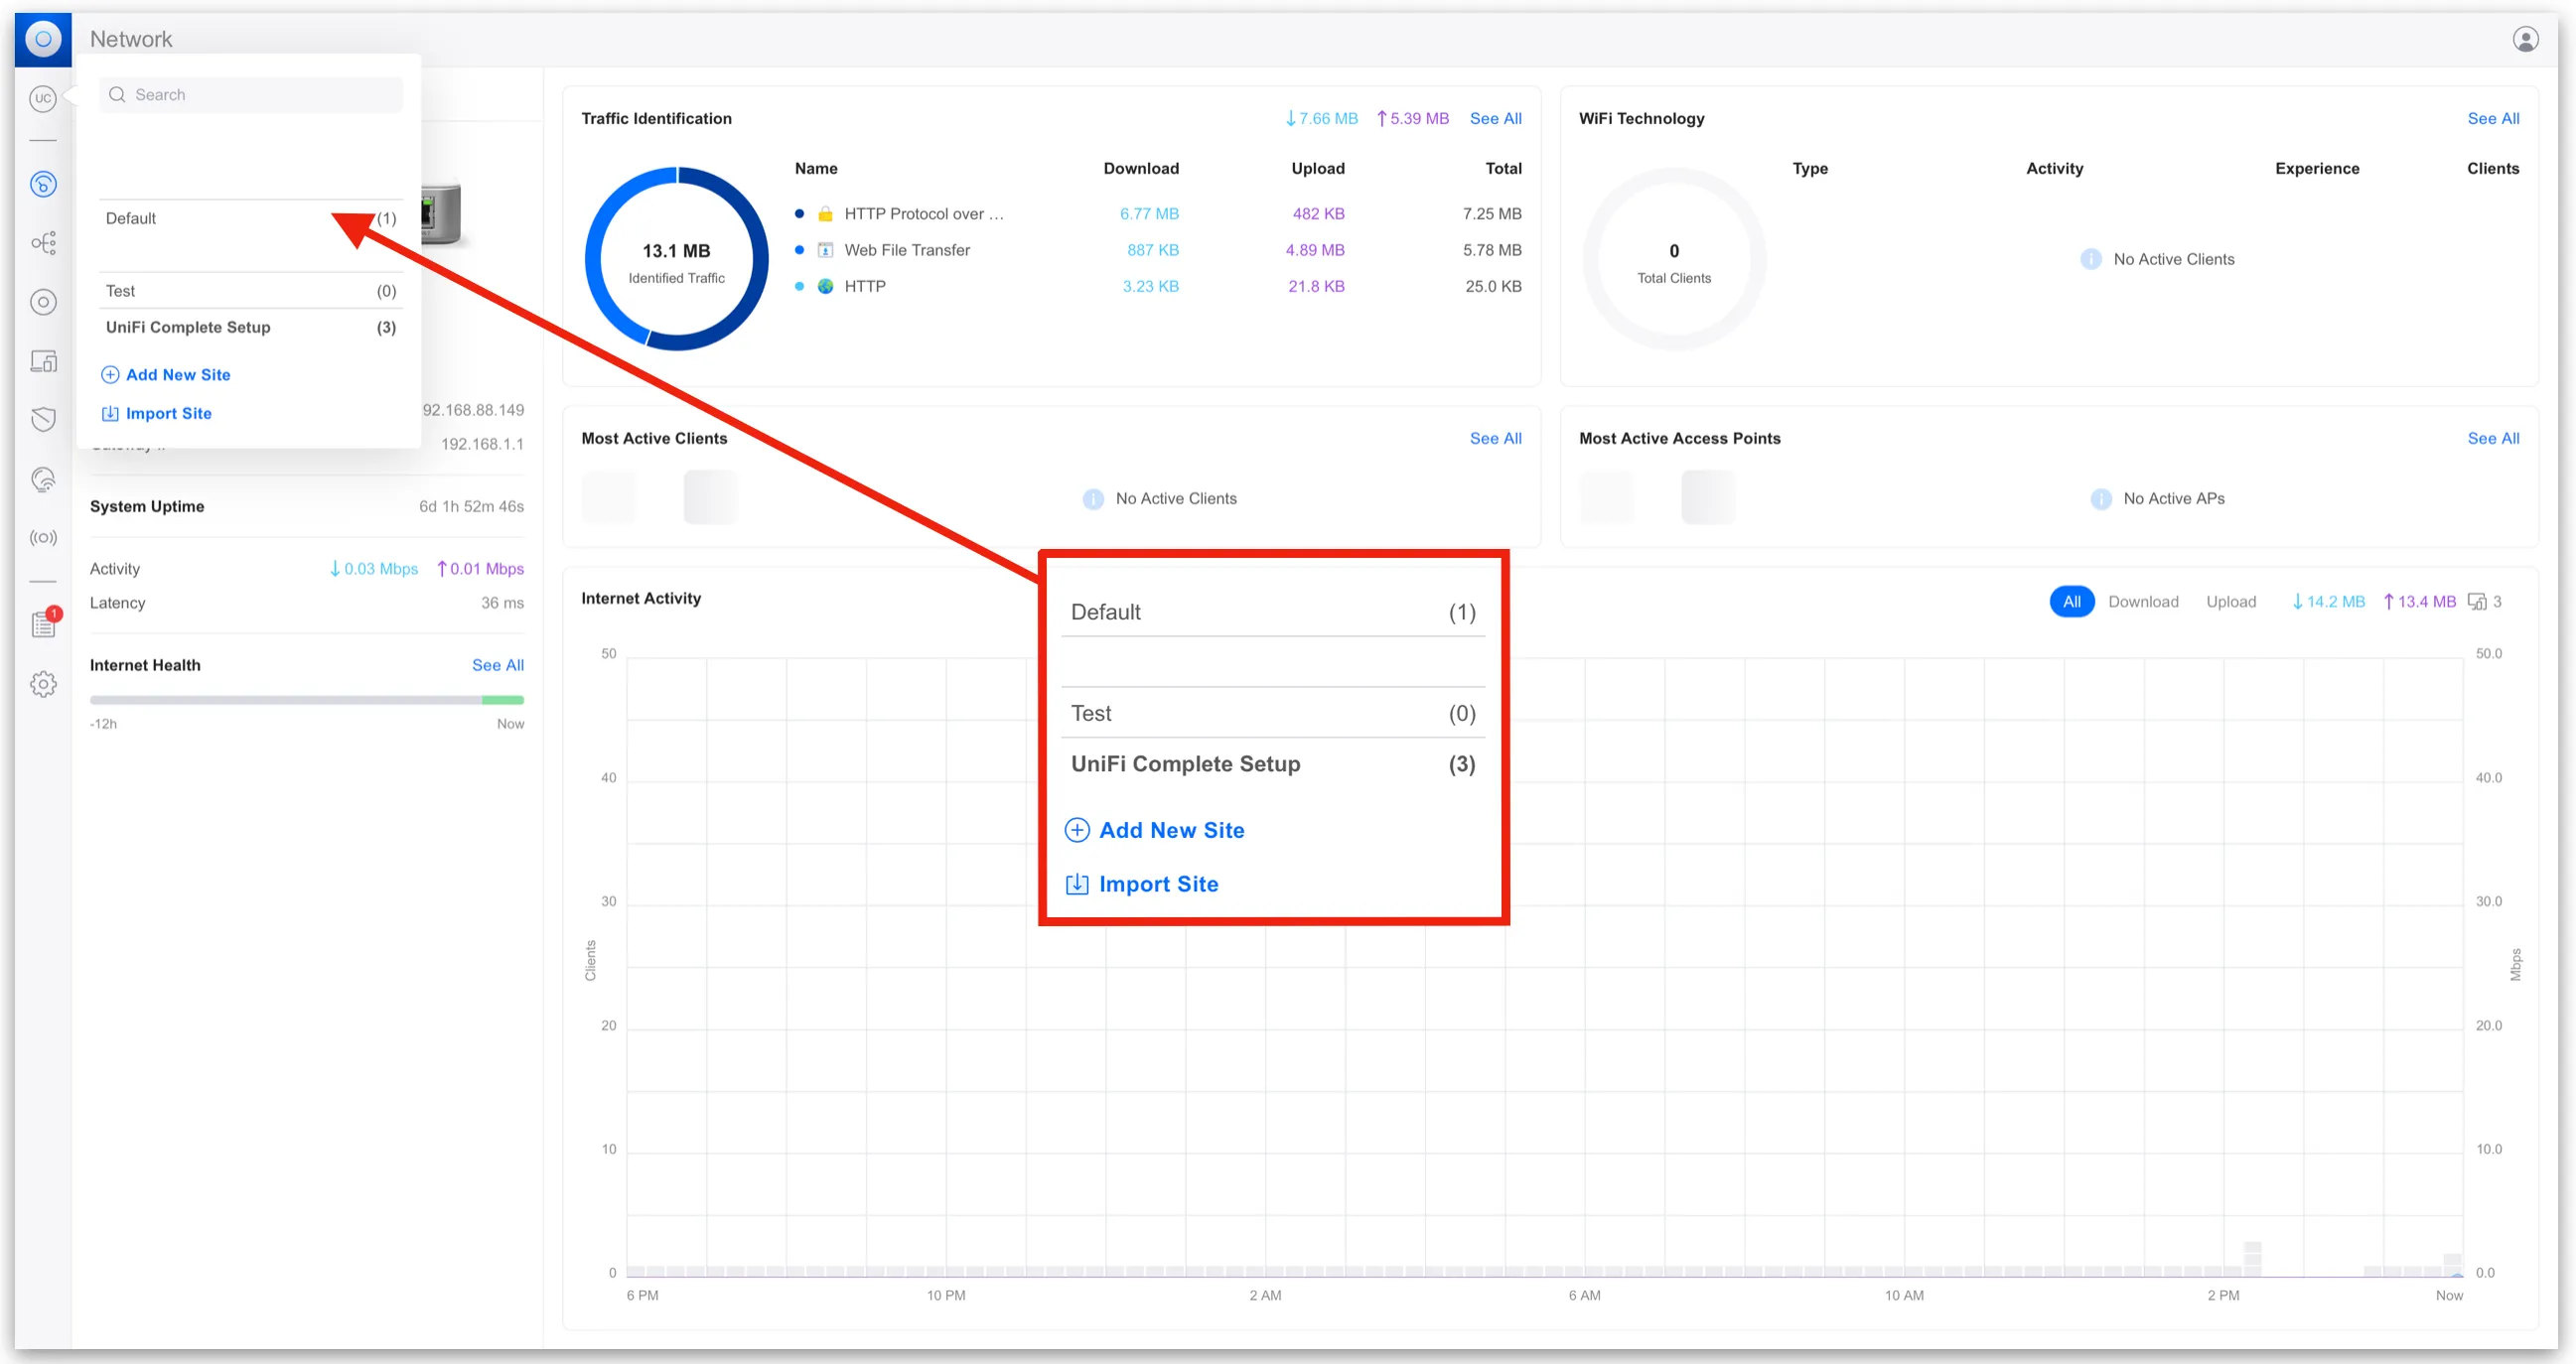Open the user account icon top right

point(2525,39)
